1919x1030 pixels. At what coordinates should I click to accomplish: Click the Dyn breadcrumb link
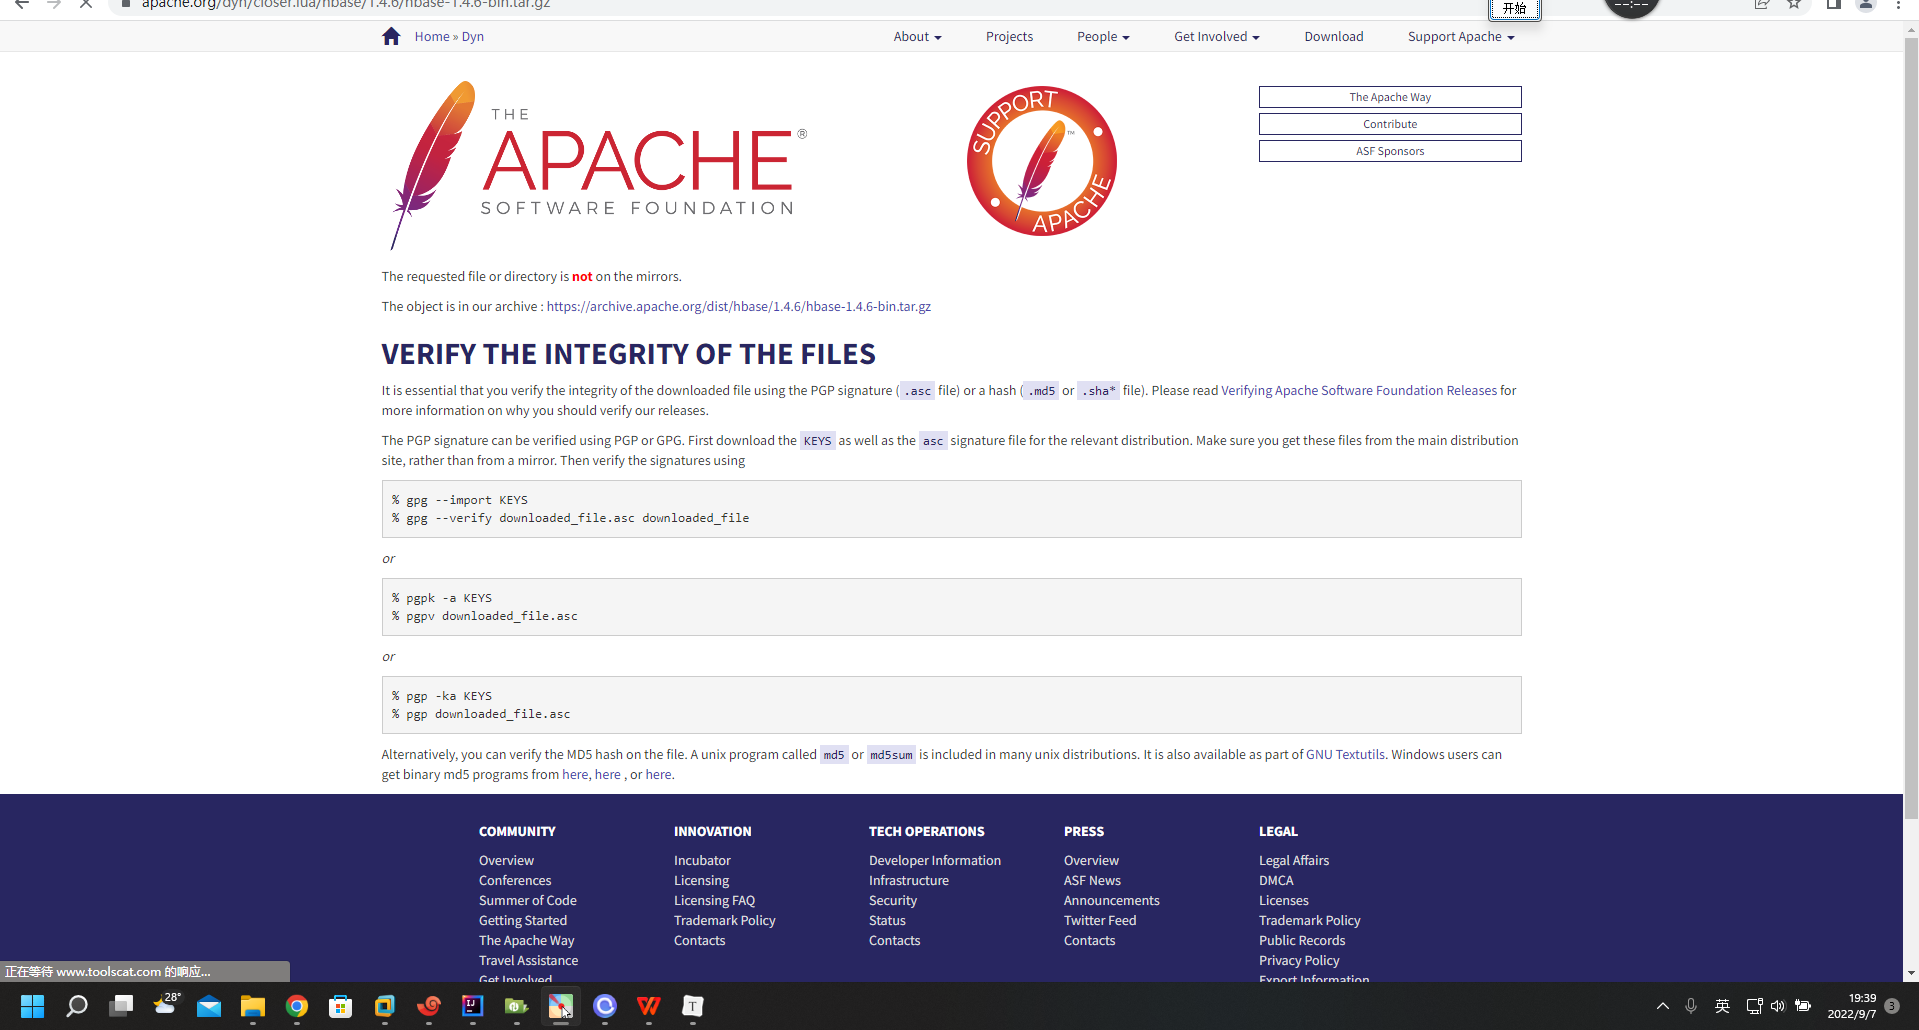(x=473, y=37)
